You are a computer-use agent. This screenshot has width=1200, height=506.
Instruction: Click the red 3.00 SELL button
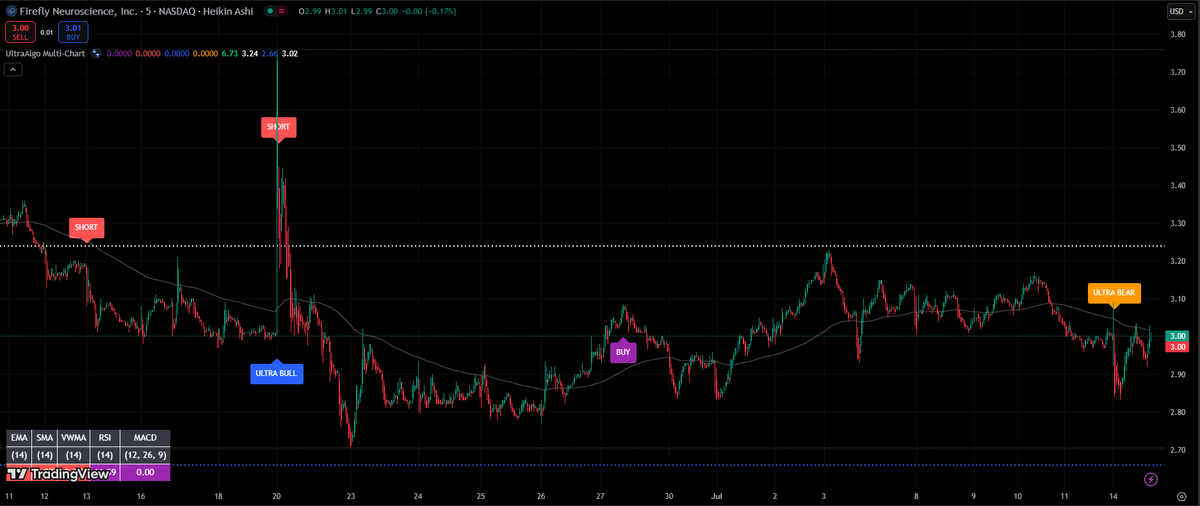click(22, 32)
